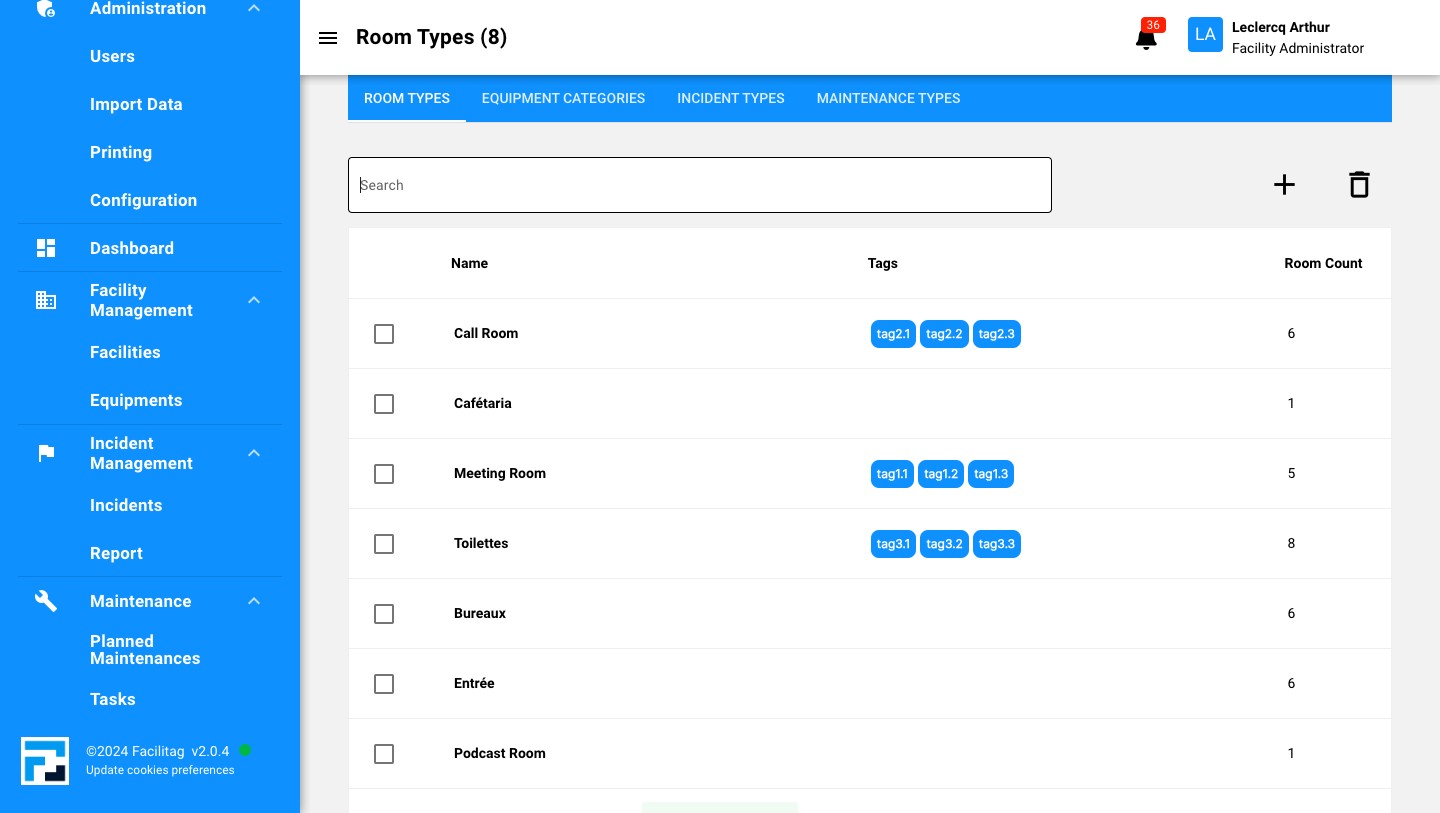This screenshot has width=1440, height=813.
Task: Open the Maintenance Types tab
Action: pos(888,98)
